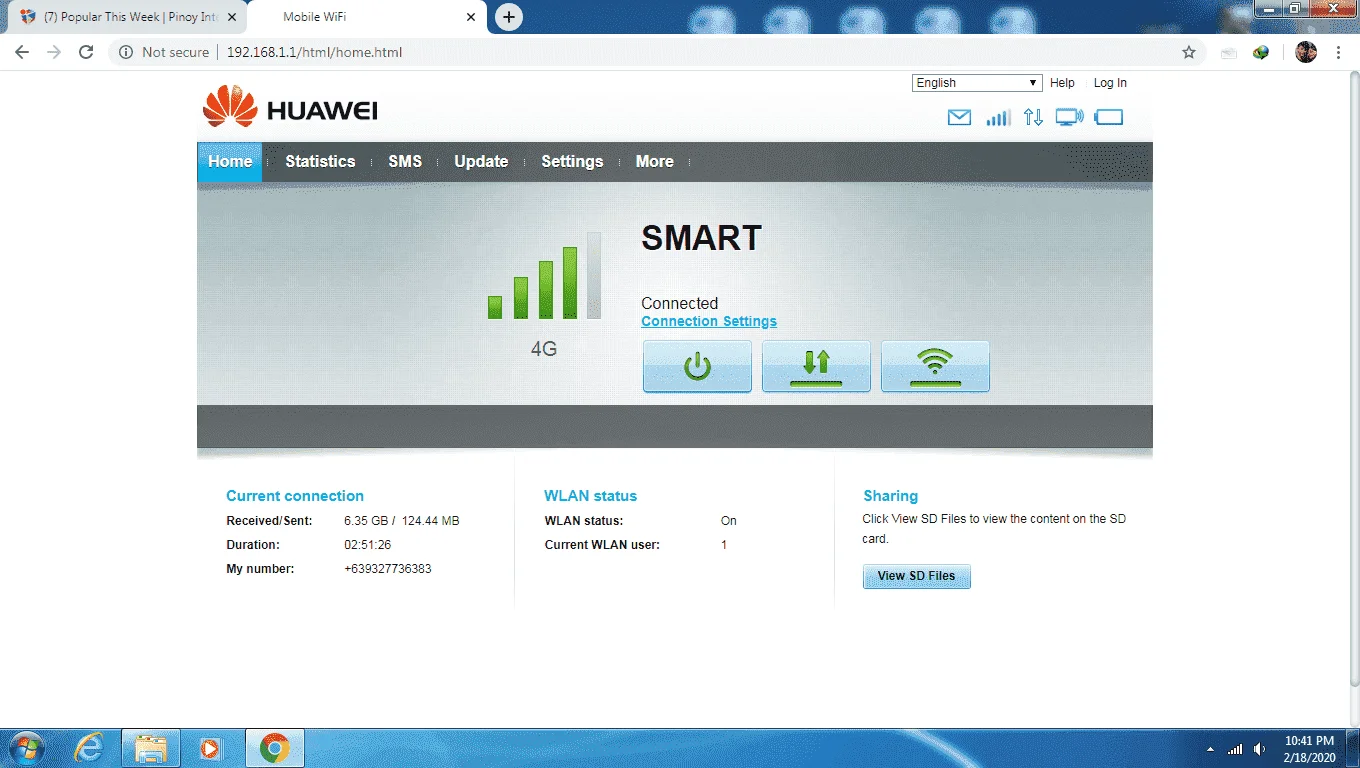Click the SMART carrier name
Image resolution: width=1360 pixels, height=768 pixels.
point(701,238)
